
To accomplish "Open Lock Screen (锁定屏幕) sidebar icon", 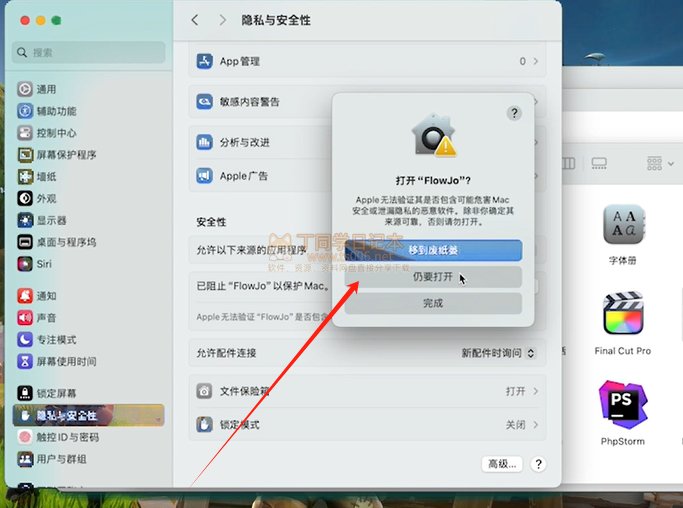I will coord(25,393).
